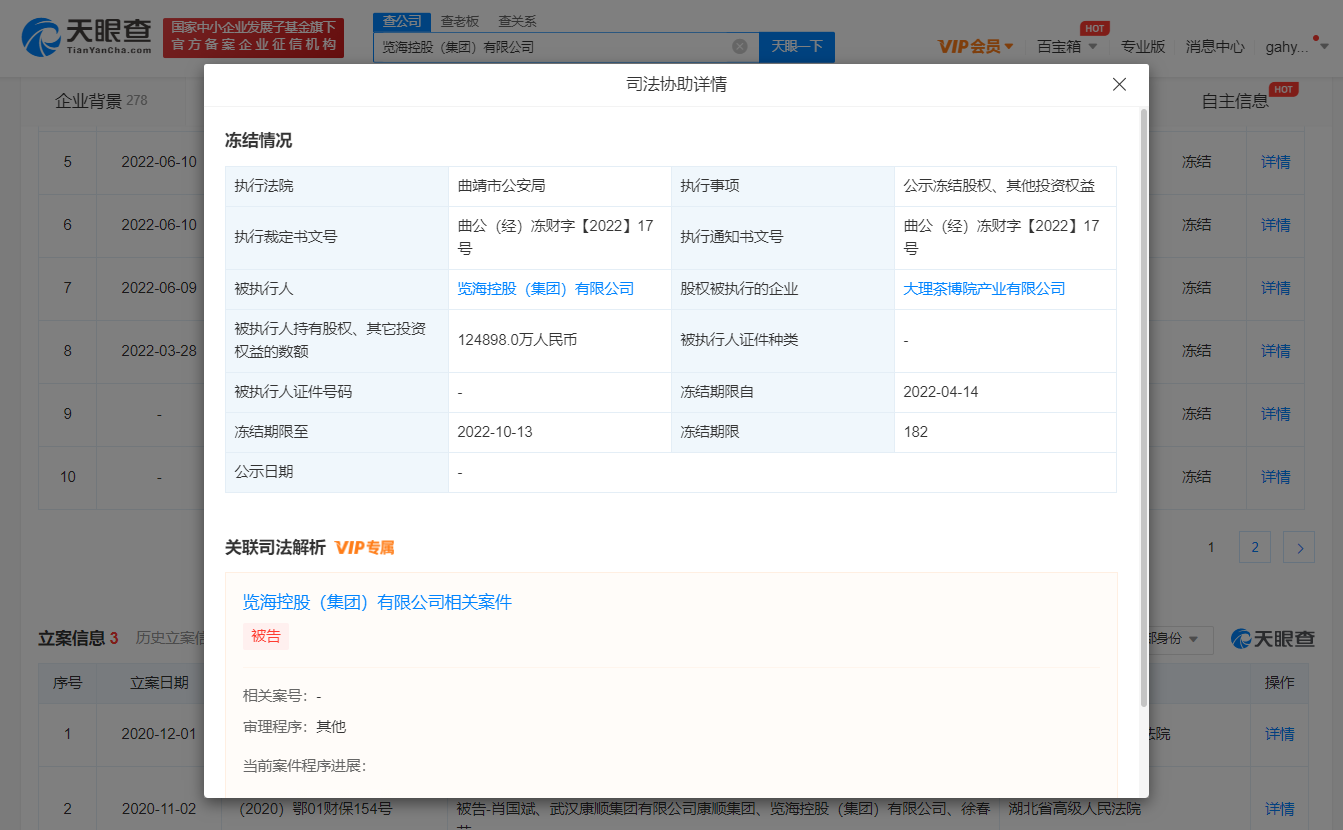Select page 1 in pagination
Screen dimensions: 1343x830
1211,547
